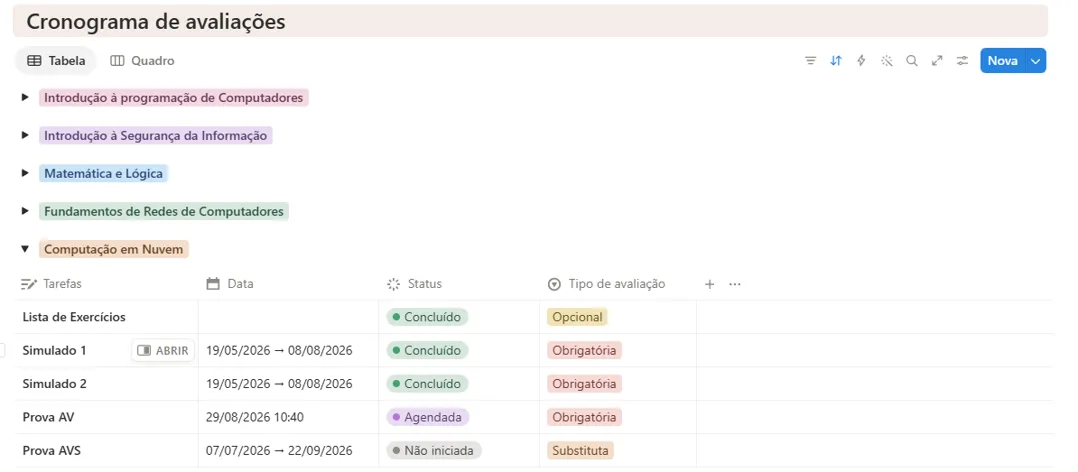The width and height of the screenshot is (1078, 472).
Task: Select the Simulado 1 task name
Action: 54,350
